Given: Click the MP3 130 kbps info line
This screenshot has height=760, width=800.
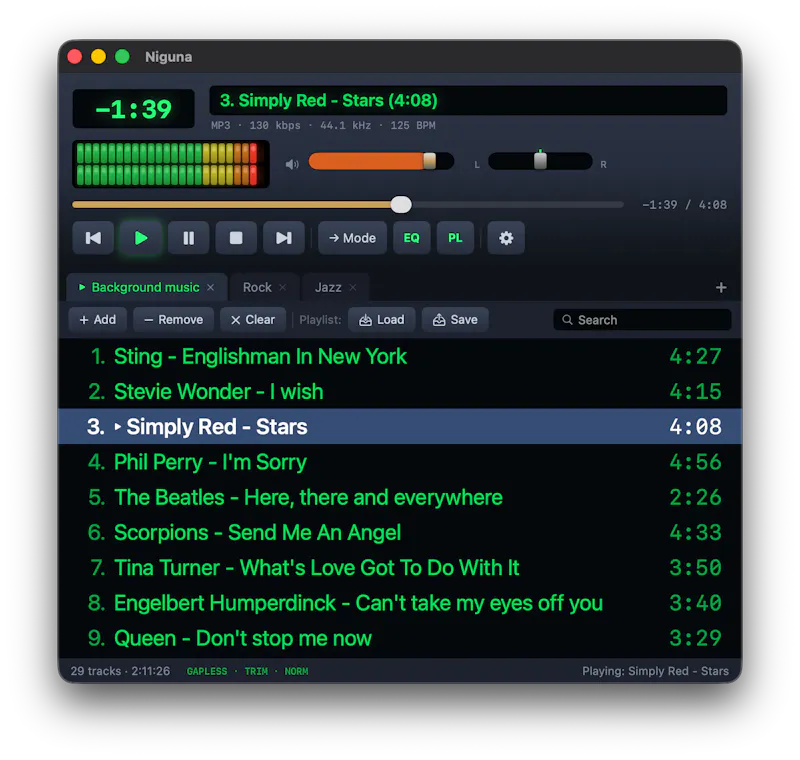Looking at the screenshot, I should (x=323, y=125).
